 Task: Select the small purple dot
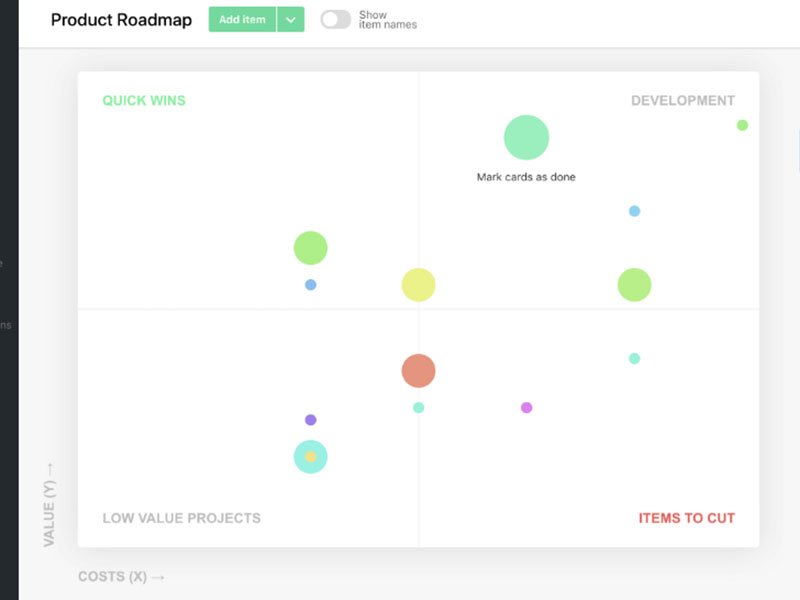point(310,420)
